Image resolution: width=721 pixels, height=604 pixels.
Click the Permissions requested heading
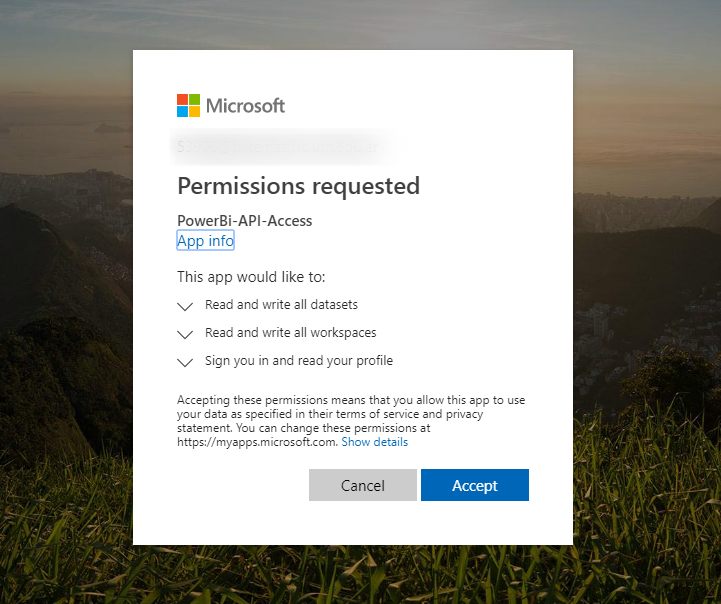click(x=298, y=186)
